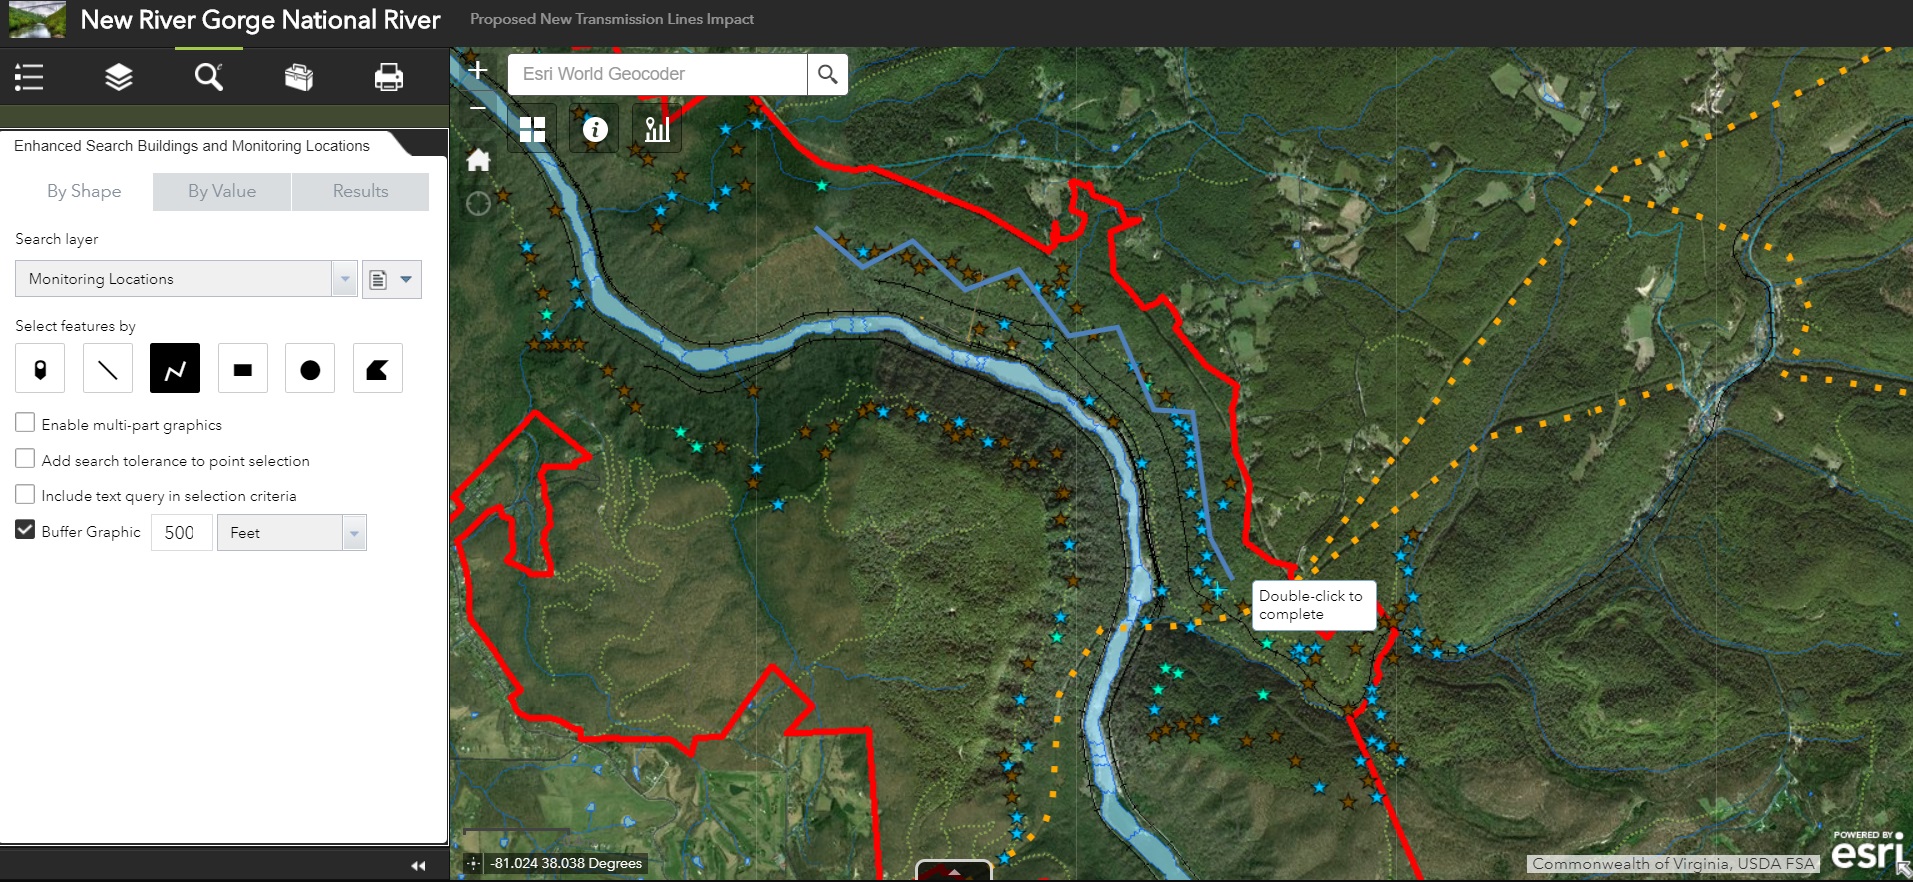The height and width of the screenshot is (883, 1913).
Task: Expand the Monitoring Locations search layer dropdown
Action: [344, 279]
